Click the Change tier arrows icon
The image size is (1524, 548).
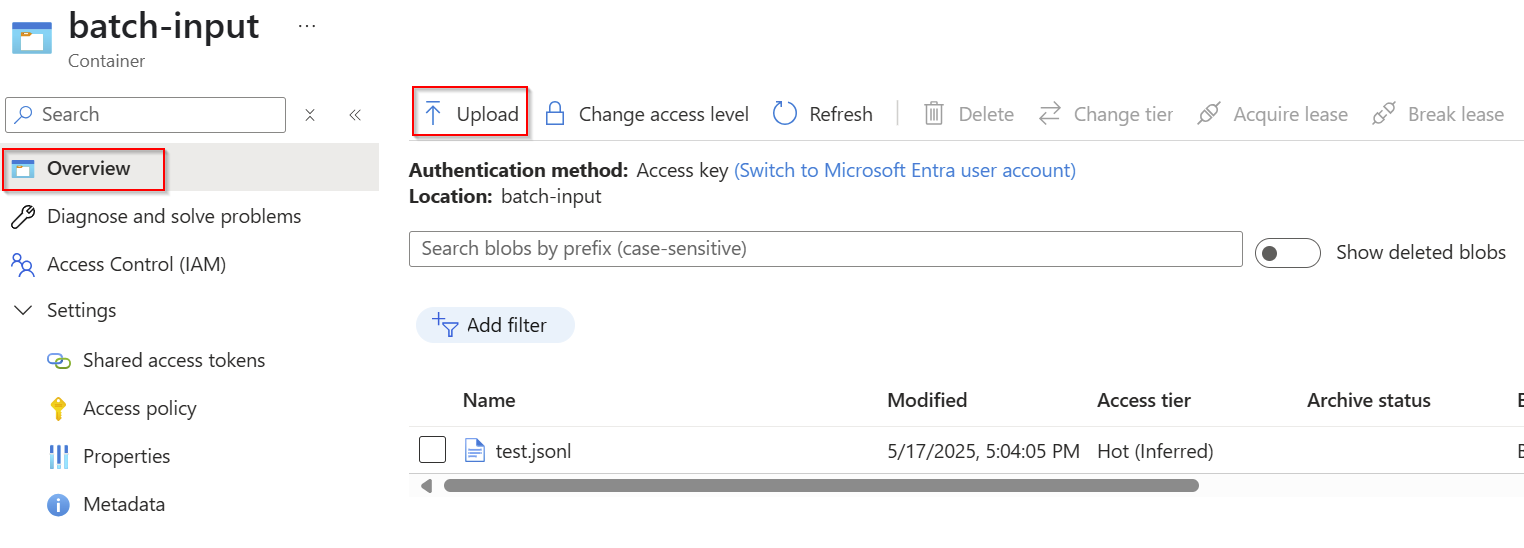point(1049,114)
